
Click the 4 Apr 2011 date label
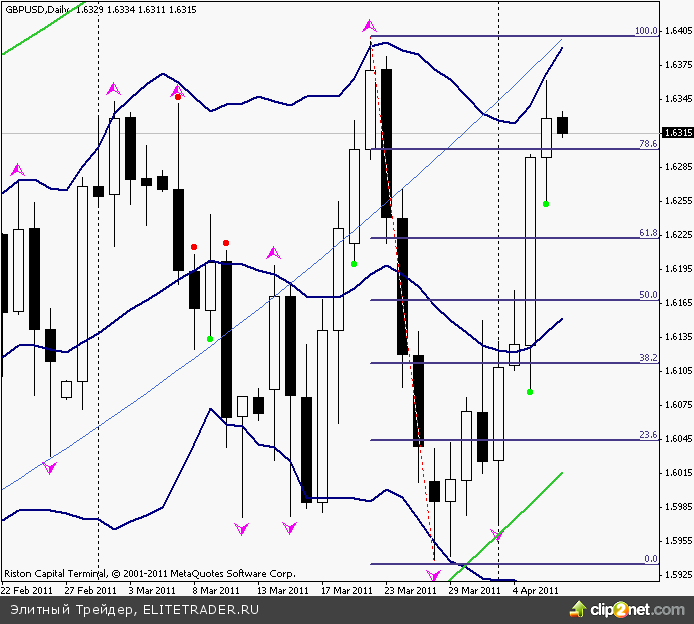click(x=535, y=590)
